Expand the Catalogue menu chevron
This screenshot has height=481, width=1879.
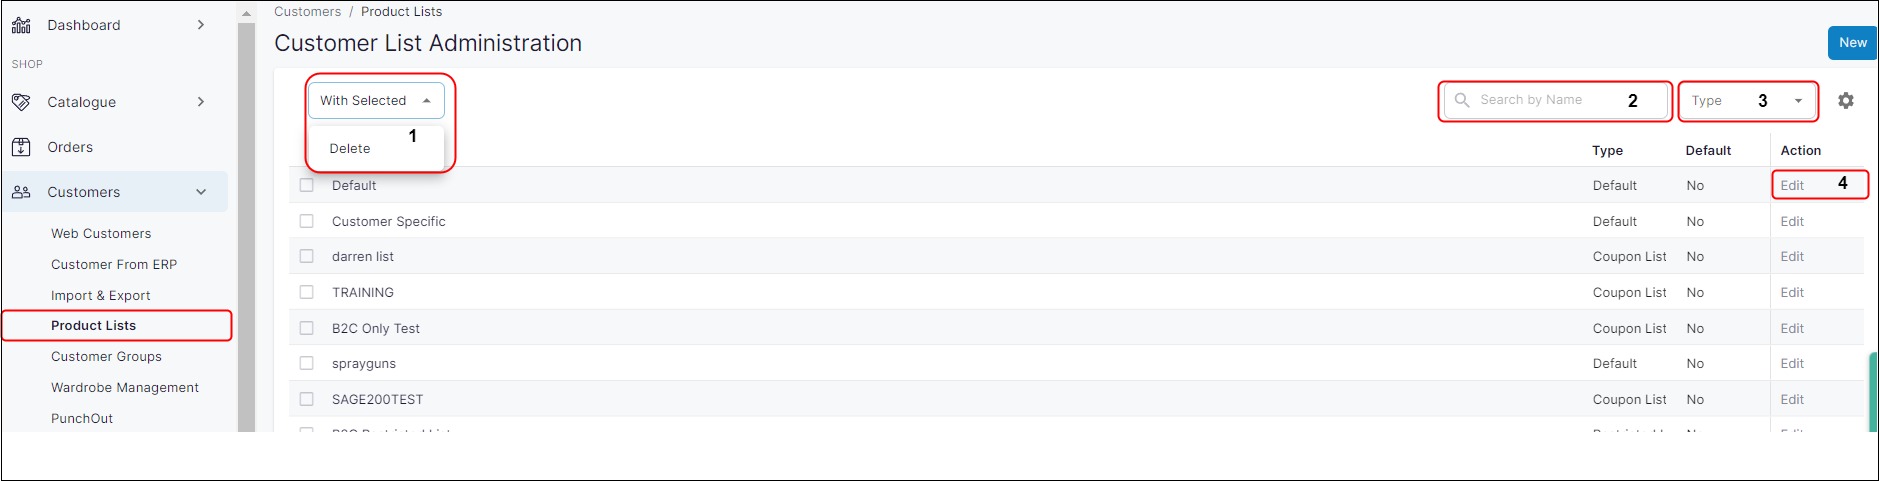tap(201, 102)
